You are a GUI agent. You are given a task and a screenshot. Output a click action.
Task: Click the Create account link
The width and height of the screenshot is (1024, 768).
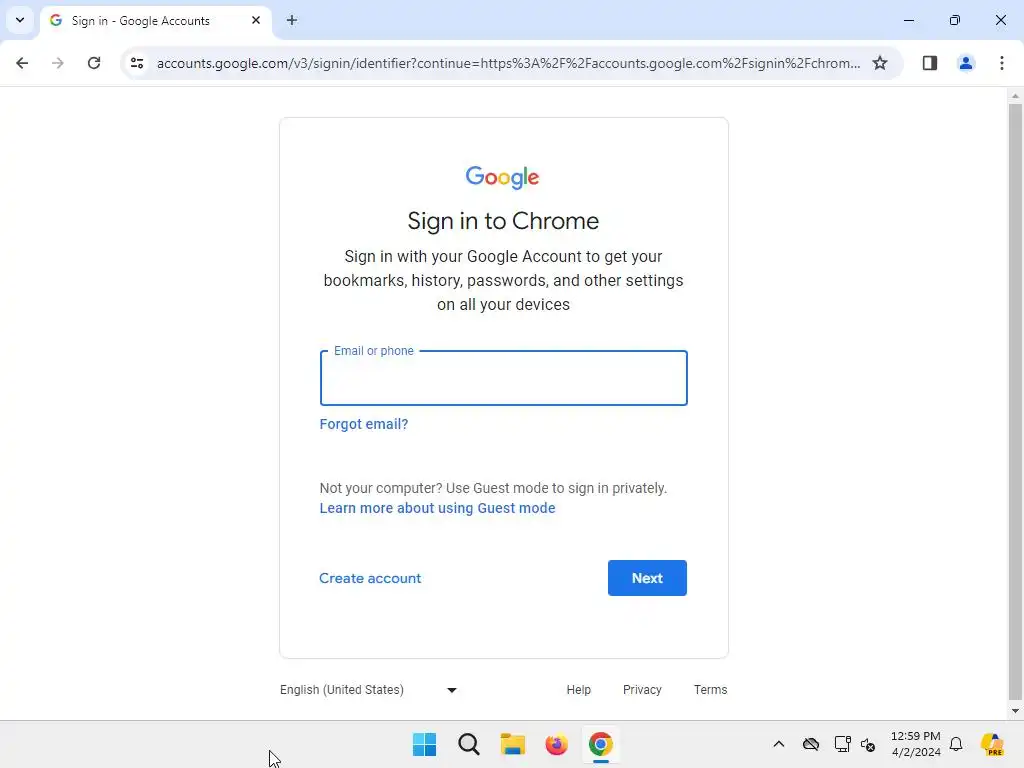[x=370, y=578]
